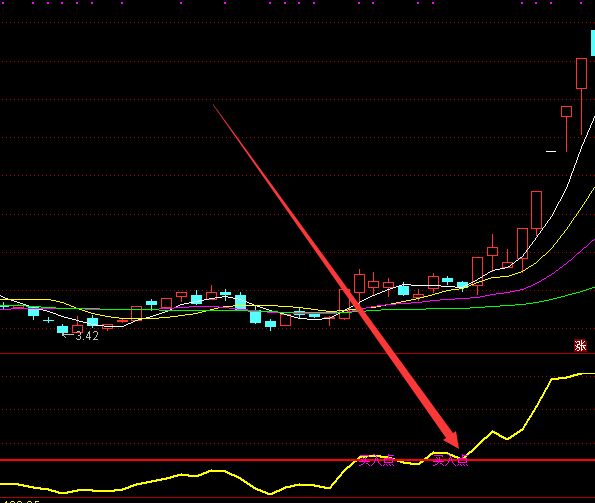595x503 pixels.
Task: Click the small white dash beside the rising red candles
Action: [551, 151]
